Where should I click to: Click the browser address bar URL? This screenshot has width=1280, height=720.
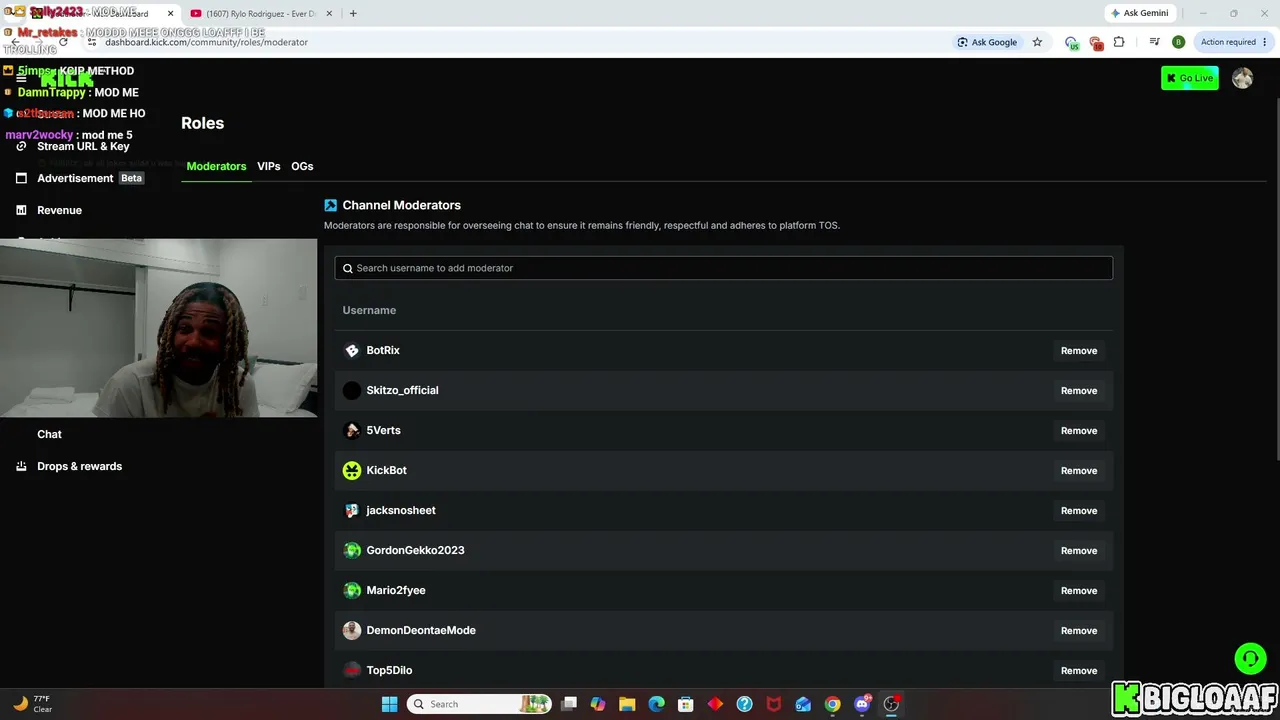click(x=206, y=42)
